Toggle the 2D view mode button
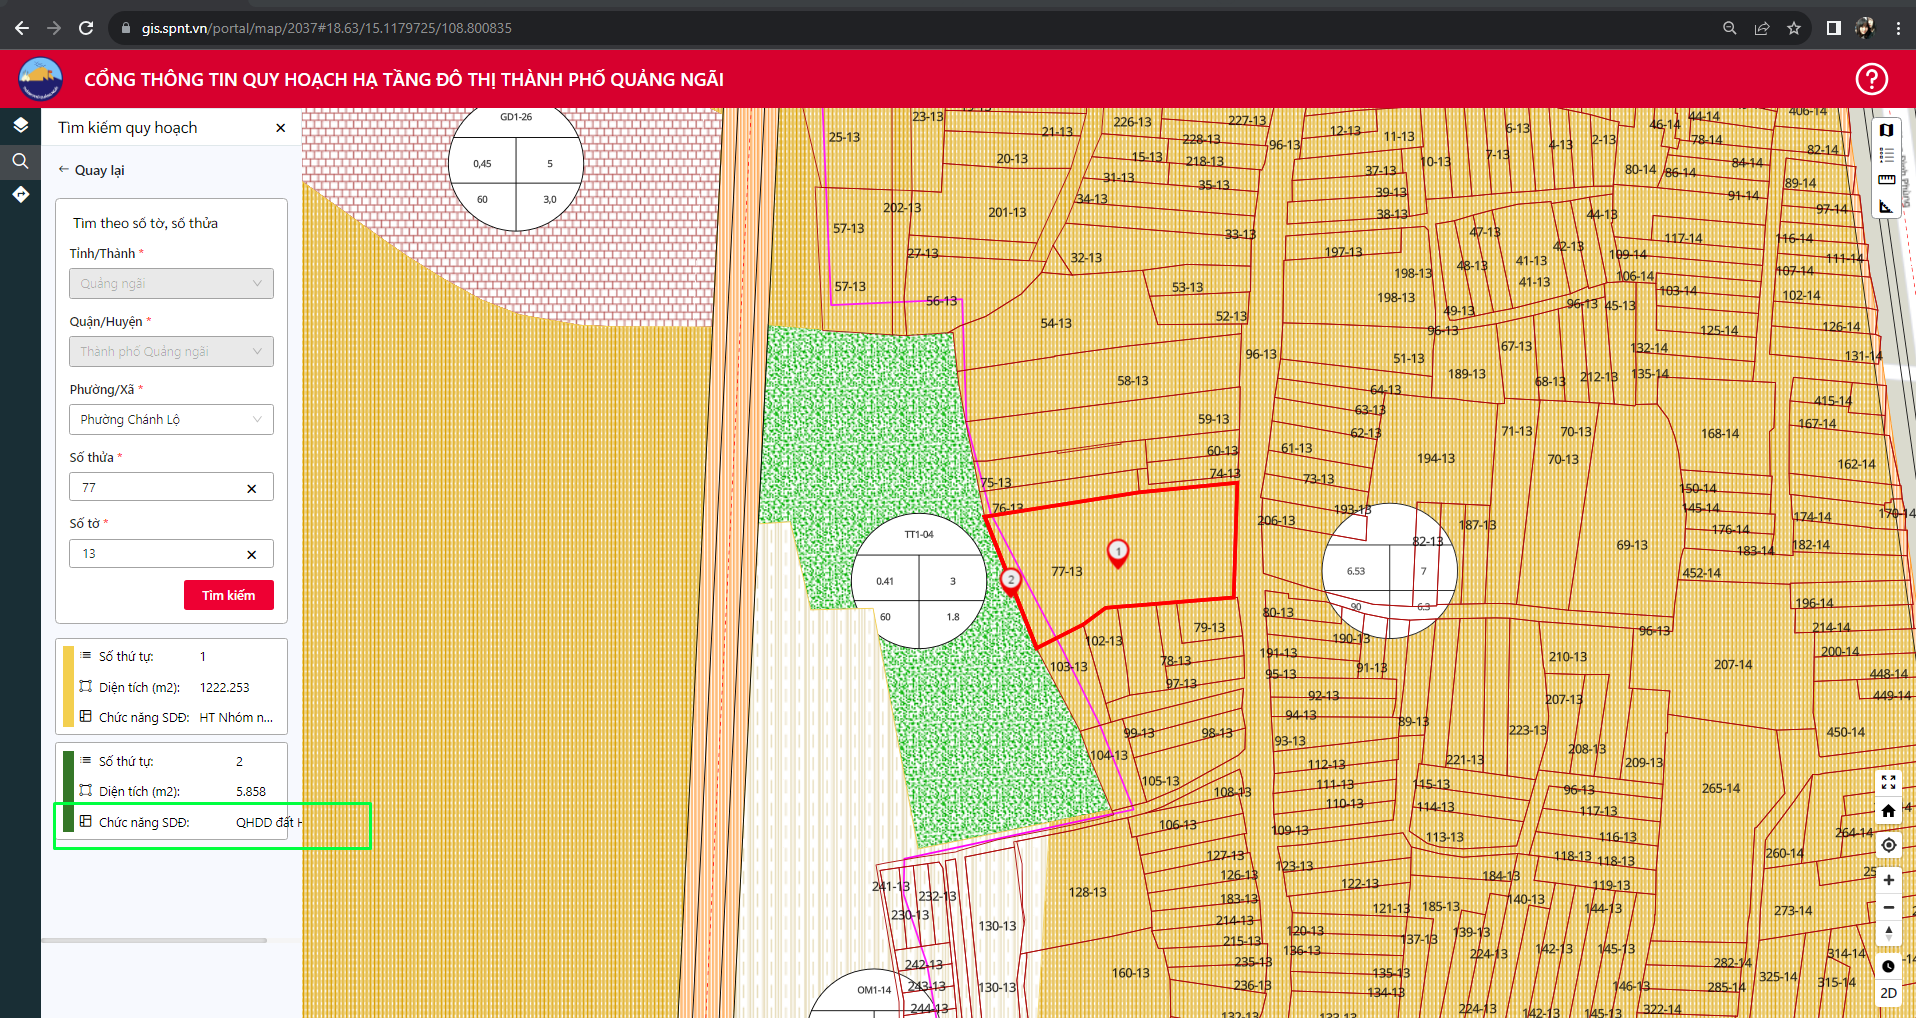 (1888, 993)
